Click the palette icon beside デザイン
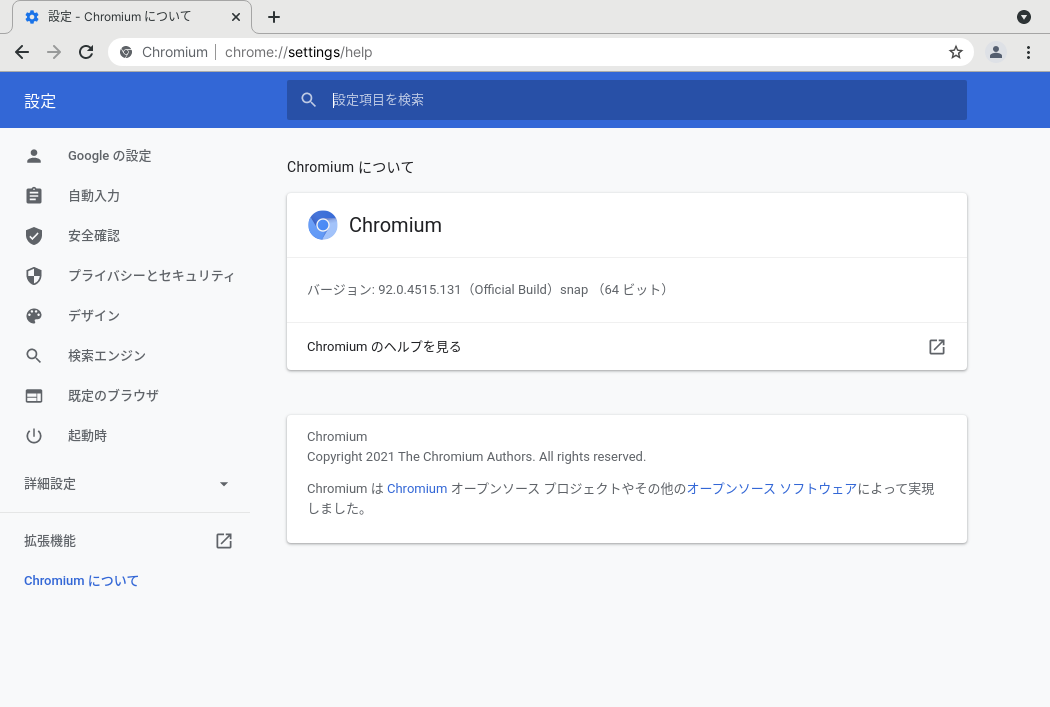Viewport: 1050px width, 707px height. tap(33, 315)
